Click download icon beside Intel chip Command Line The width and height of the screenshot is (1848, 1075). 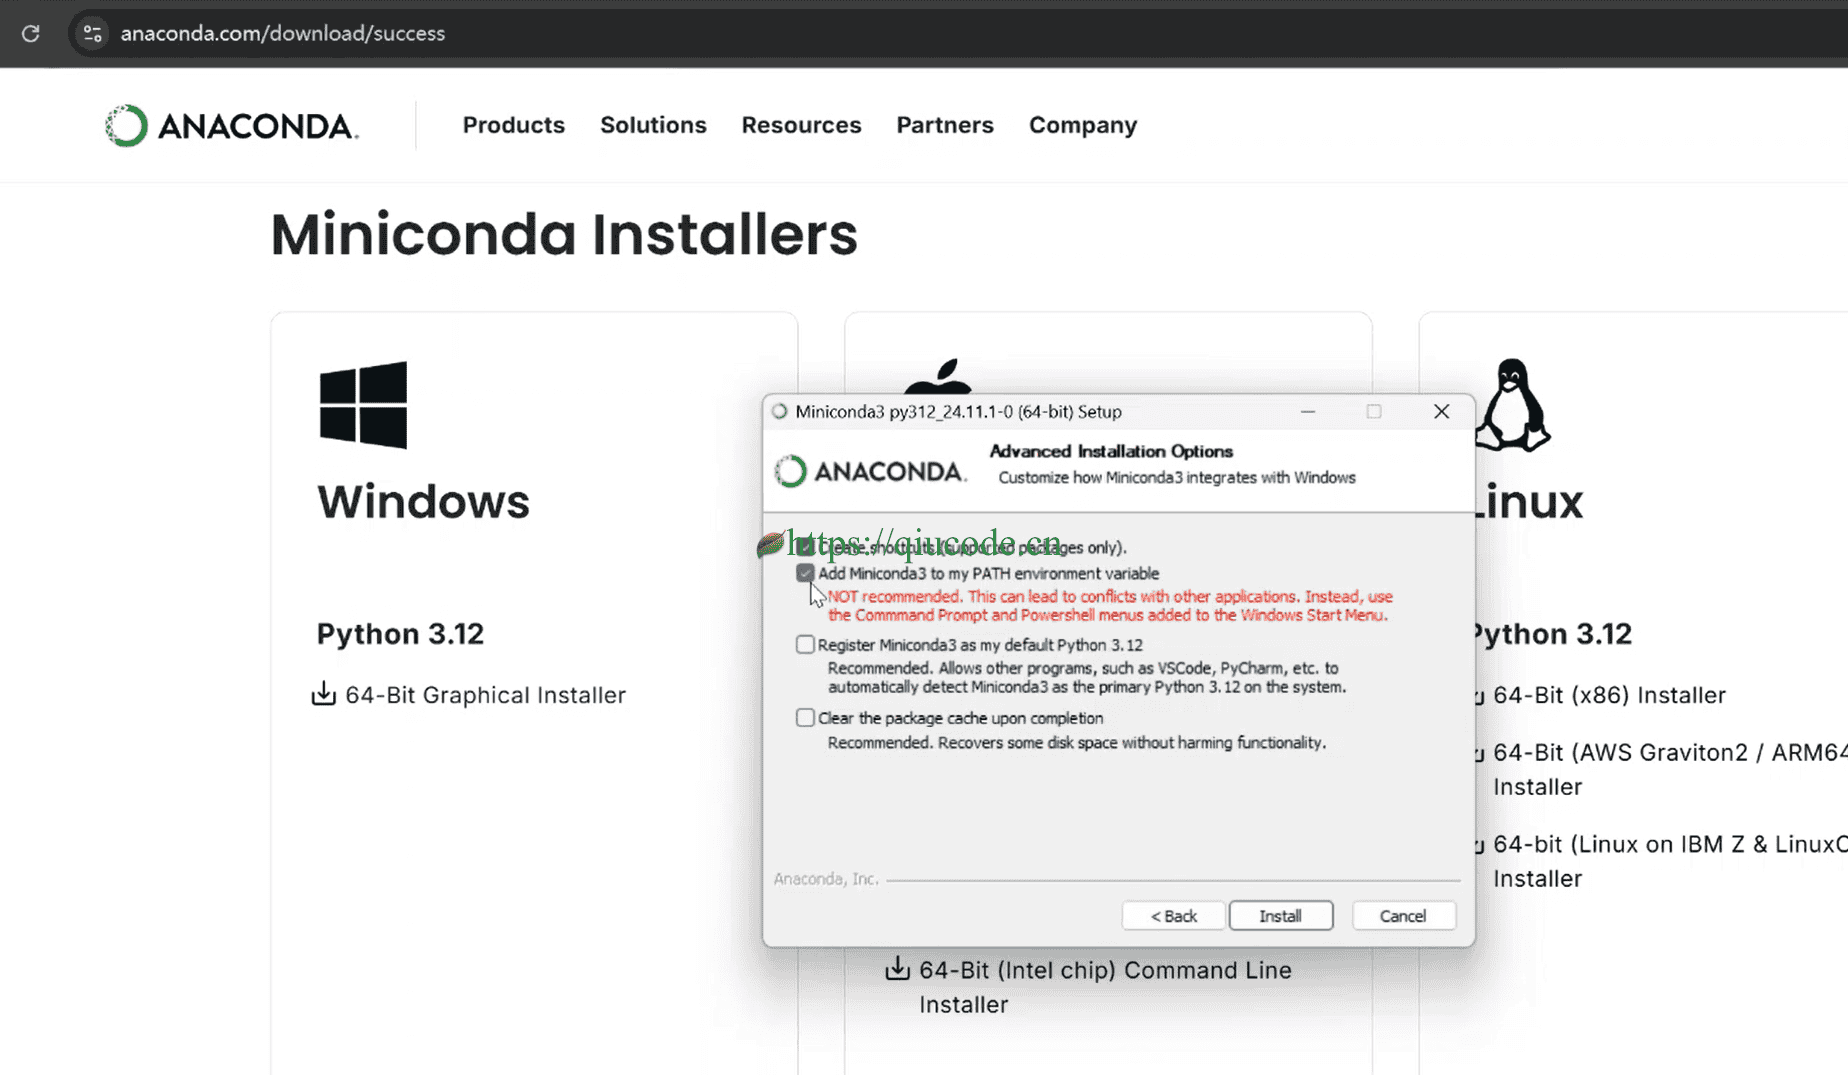897,969
